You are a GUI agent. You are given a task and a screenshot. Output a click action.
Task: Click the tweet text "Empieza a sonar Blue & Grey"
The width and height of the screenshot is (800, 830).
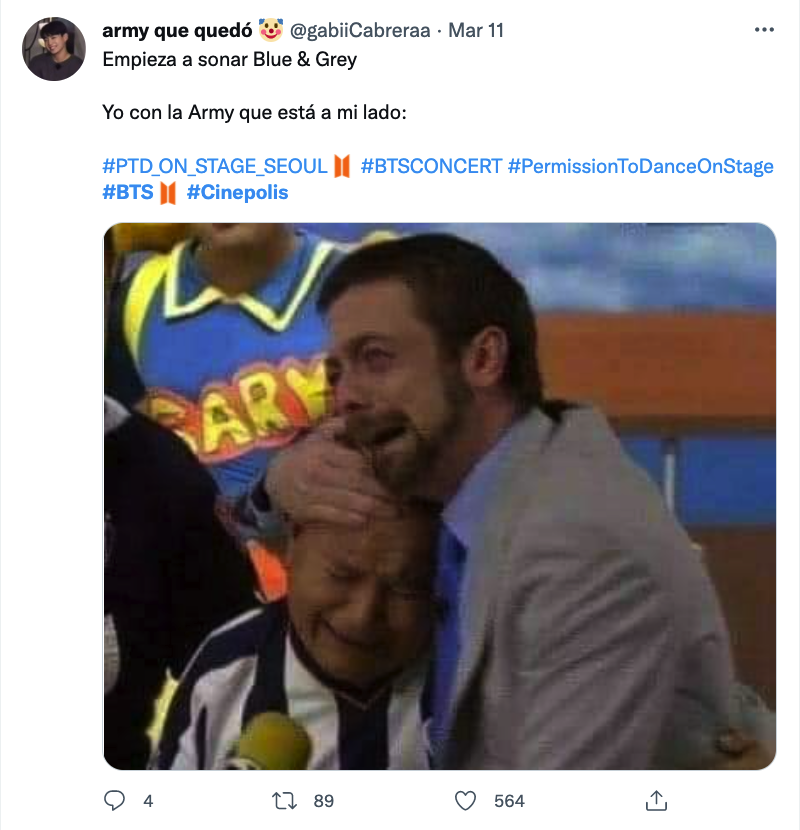click(230, 58)
